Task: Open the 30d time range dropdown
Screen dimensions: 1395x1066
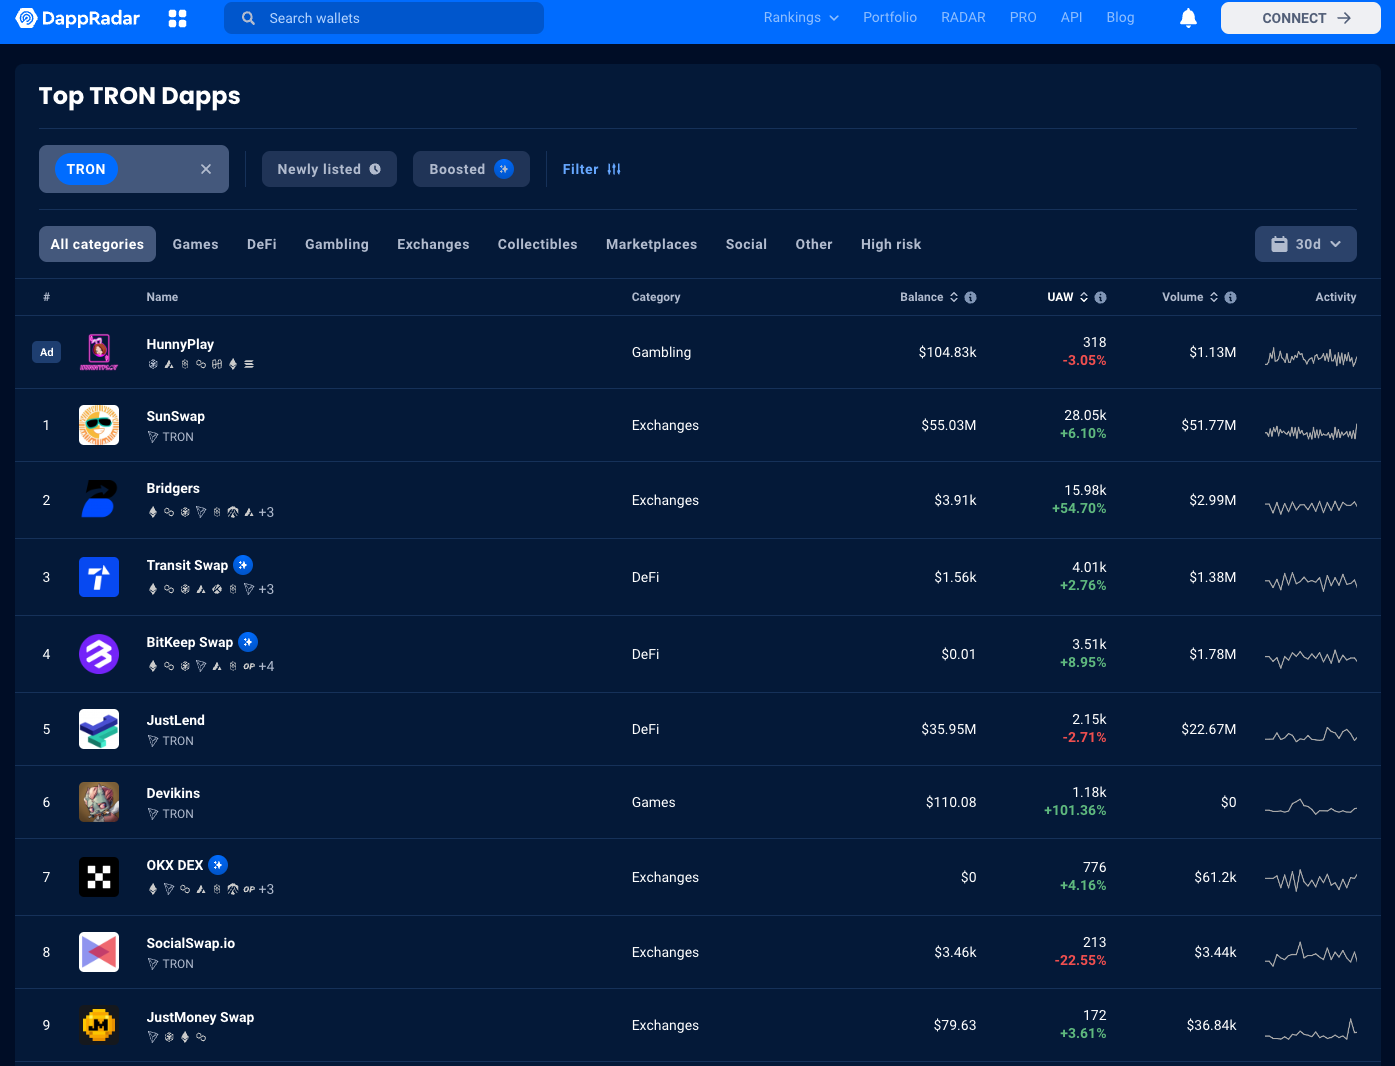Action: click(1305, 244)
